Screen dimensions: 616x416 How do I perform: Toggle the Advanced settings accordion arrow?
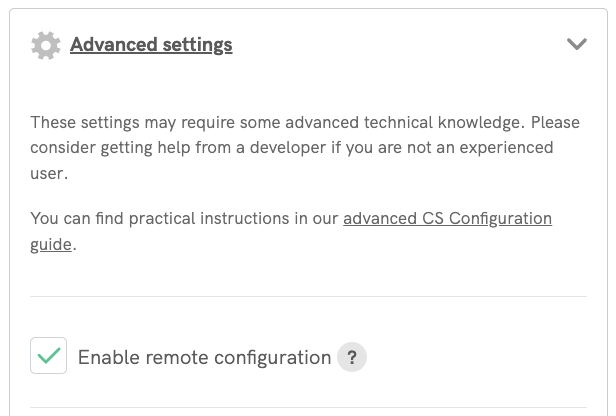[x=576, y=44]
